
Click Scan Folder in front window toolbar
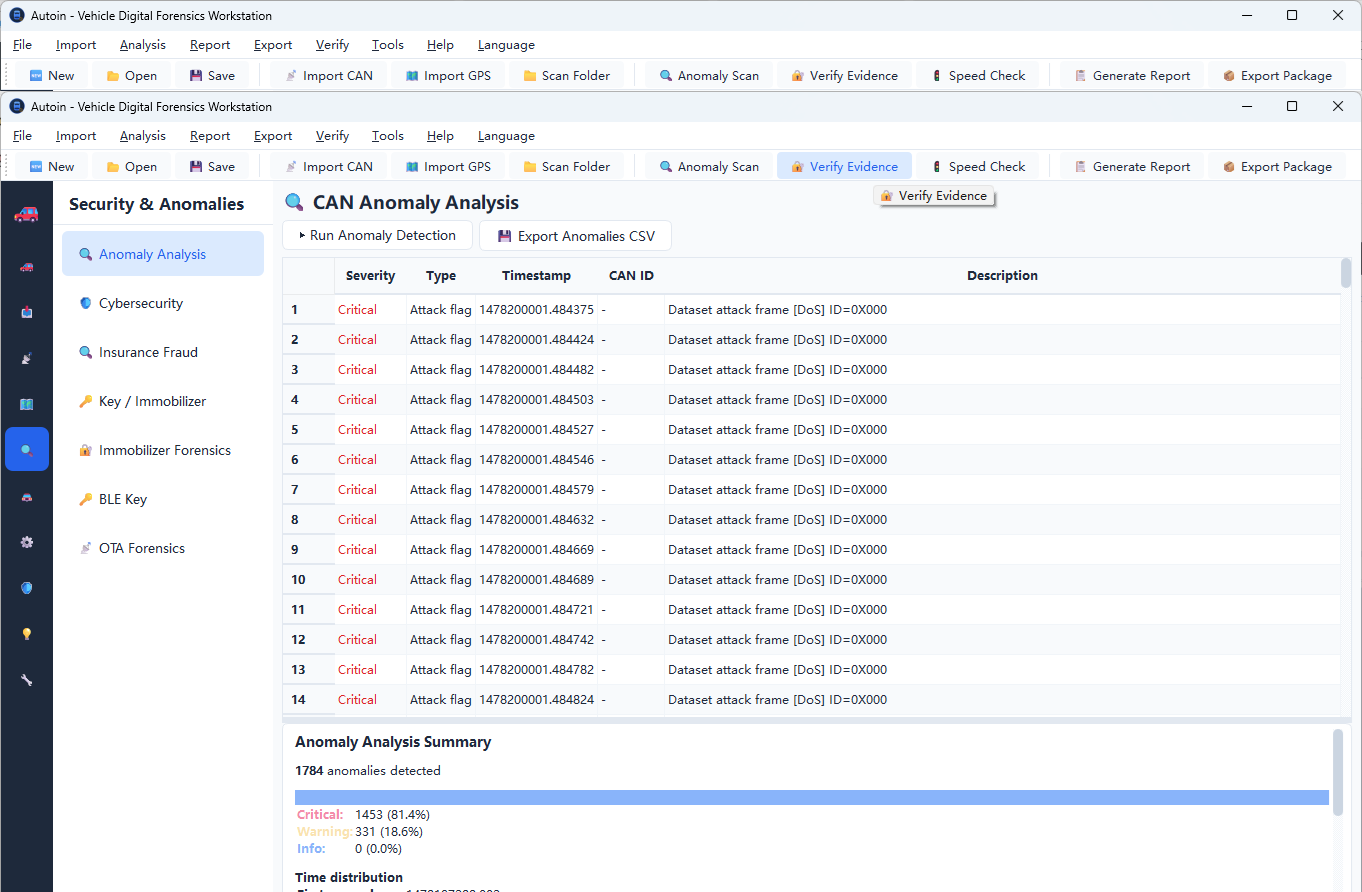coord(566,166)
